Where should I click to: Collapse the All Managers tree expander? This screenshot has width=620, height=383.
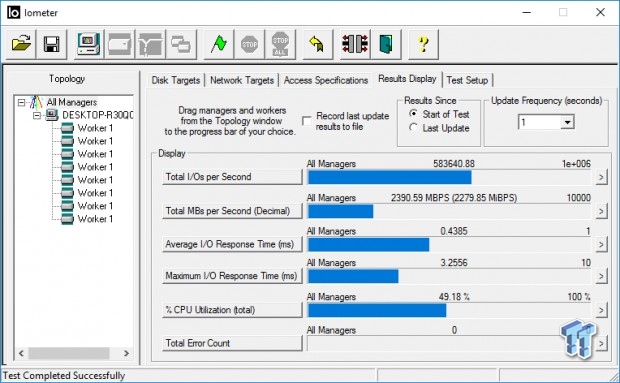point(21,103)
